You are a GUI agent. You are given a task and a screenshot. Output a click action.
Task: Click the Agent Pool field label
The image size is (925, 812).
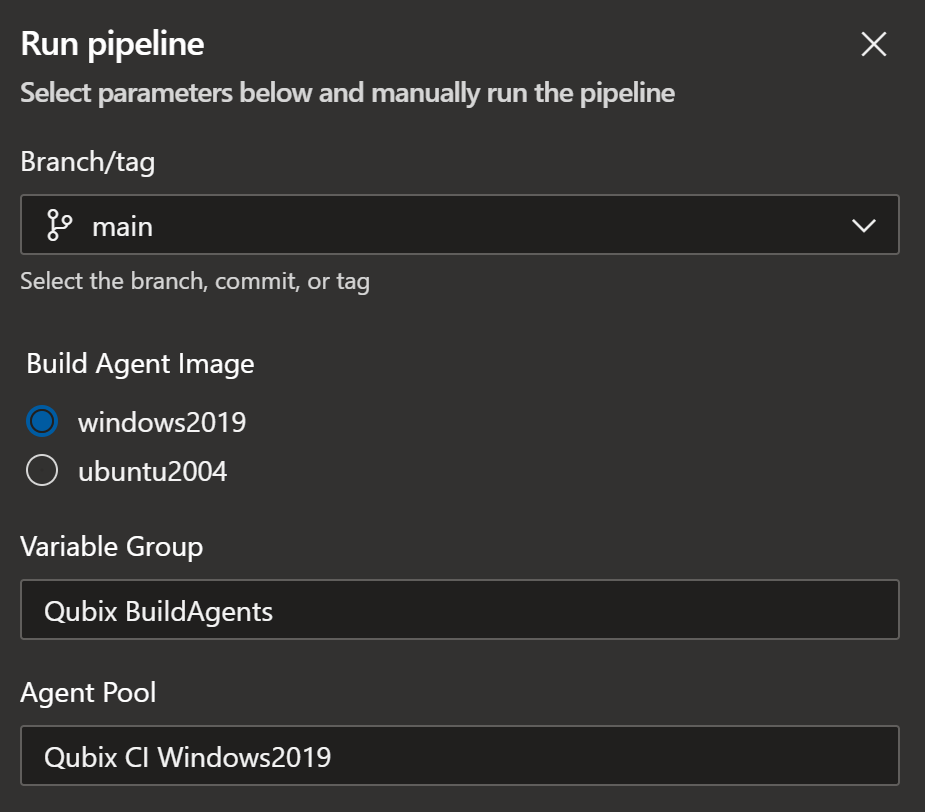pyautogui.click(x=88, y=692)
